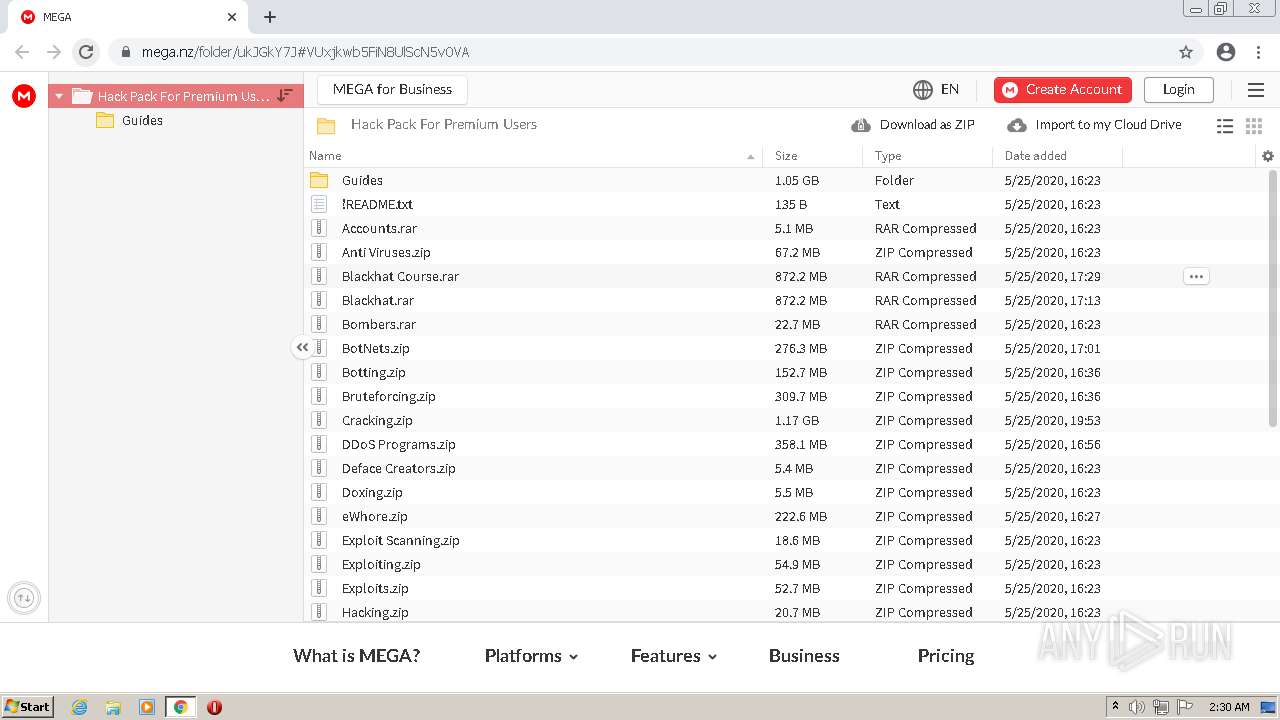Collapse the Hack Pack root tree arrow
The image size is (1280, 720).
pyautogui.click(x=59, y=96)
